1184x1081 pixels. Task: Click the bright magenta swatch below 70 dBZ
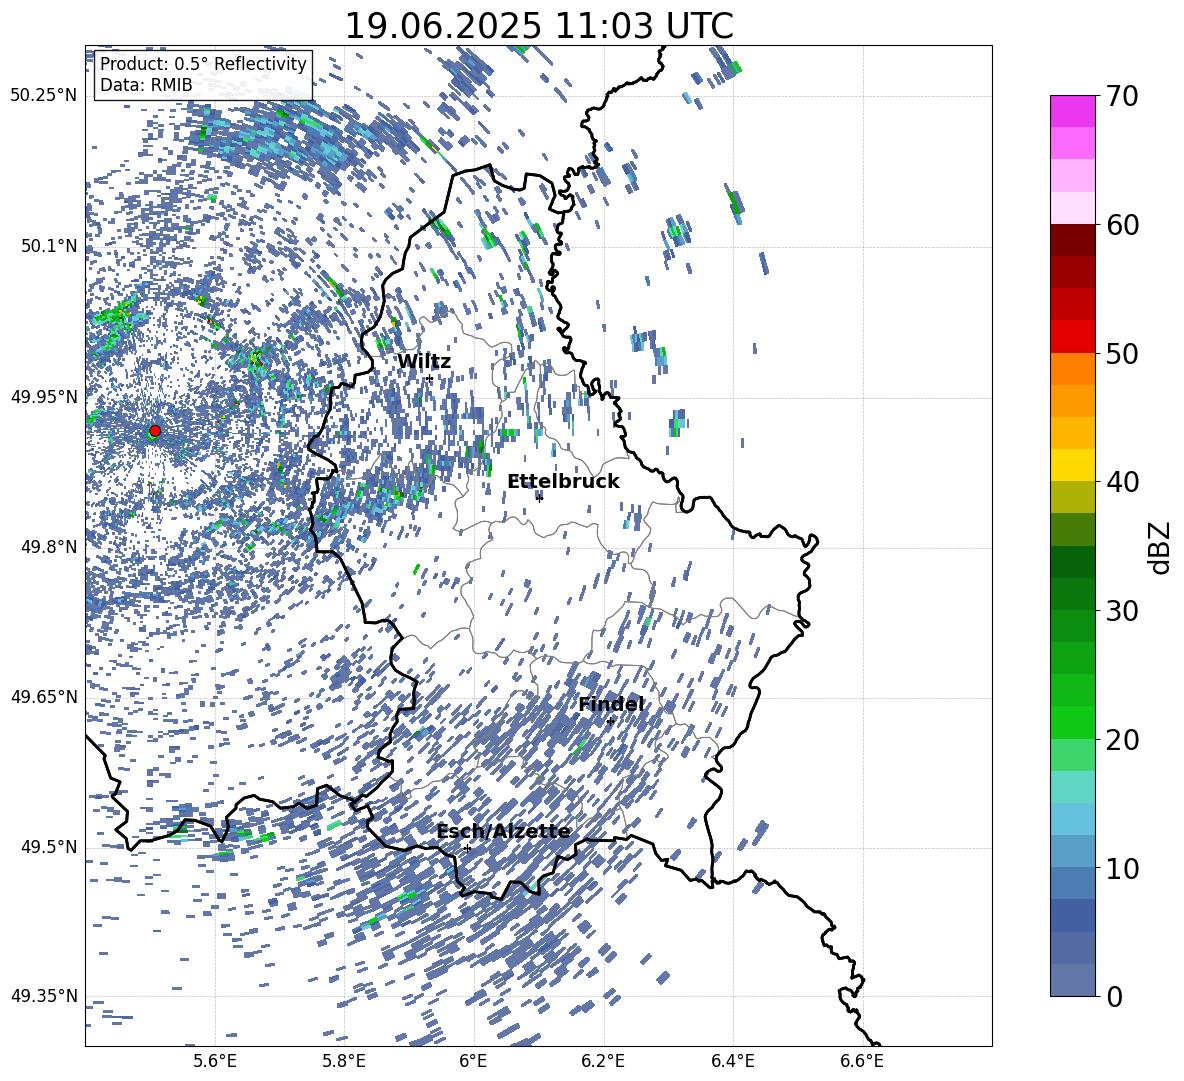pos(1072,112)
